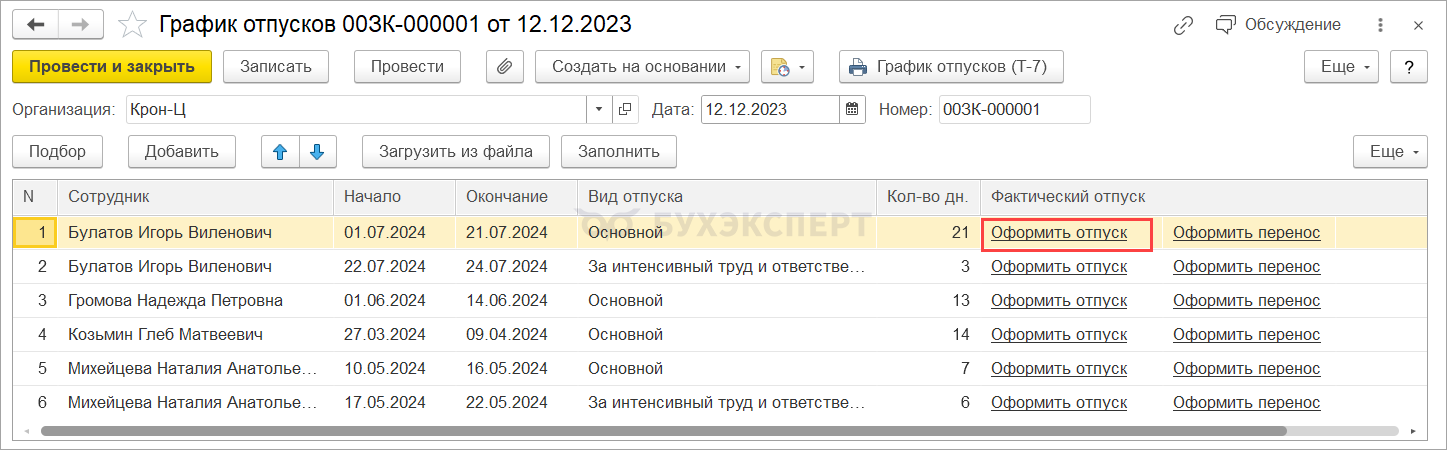Click Провести и закрыть button
Screen dimensions: 1447x450
point(112,67)
